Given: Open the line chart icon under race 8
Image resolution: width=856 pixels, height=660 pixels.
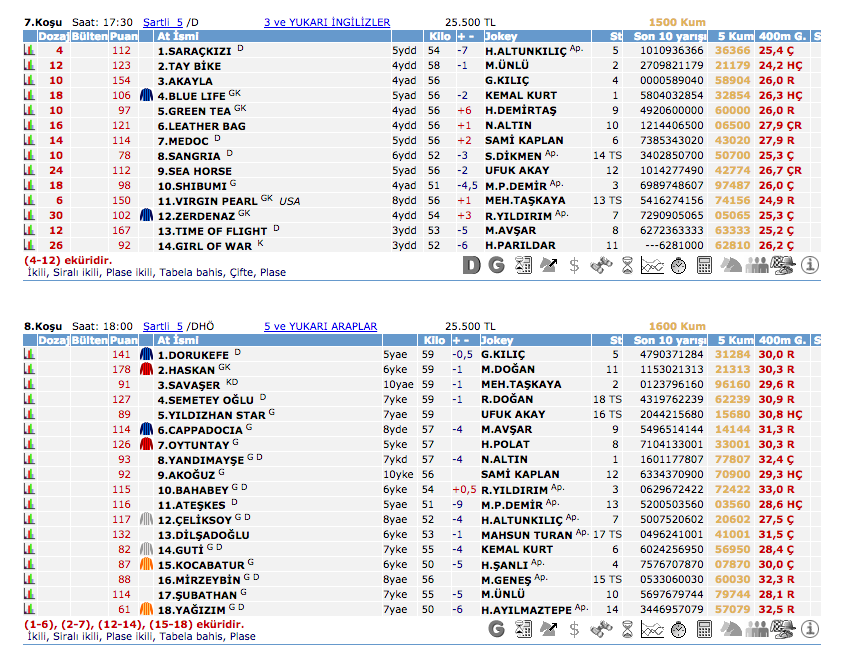Looking at the screenshot, I should pos(653,629).
